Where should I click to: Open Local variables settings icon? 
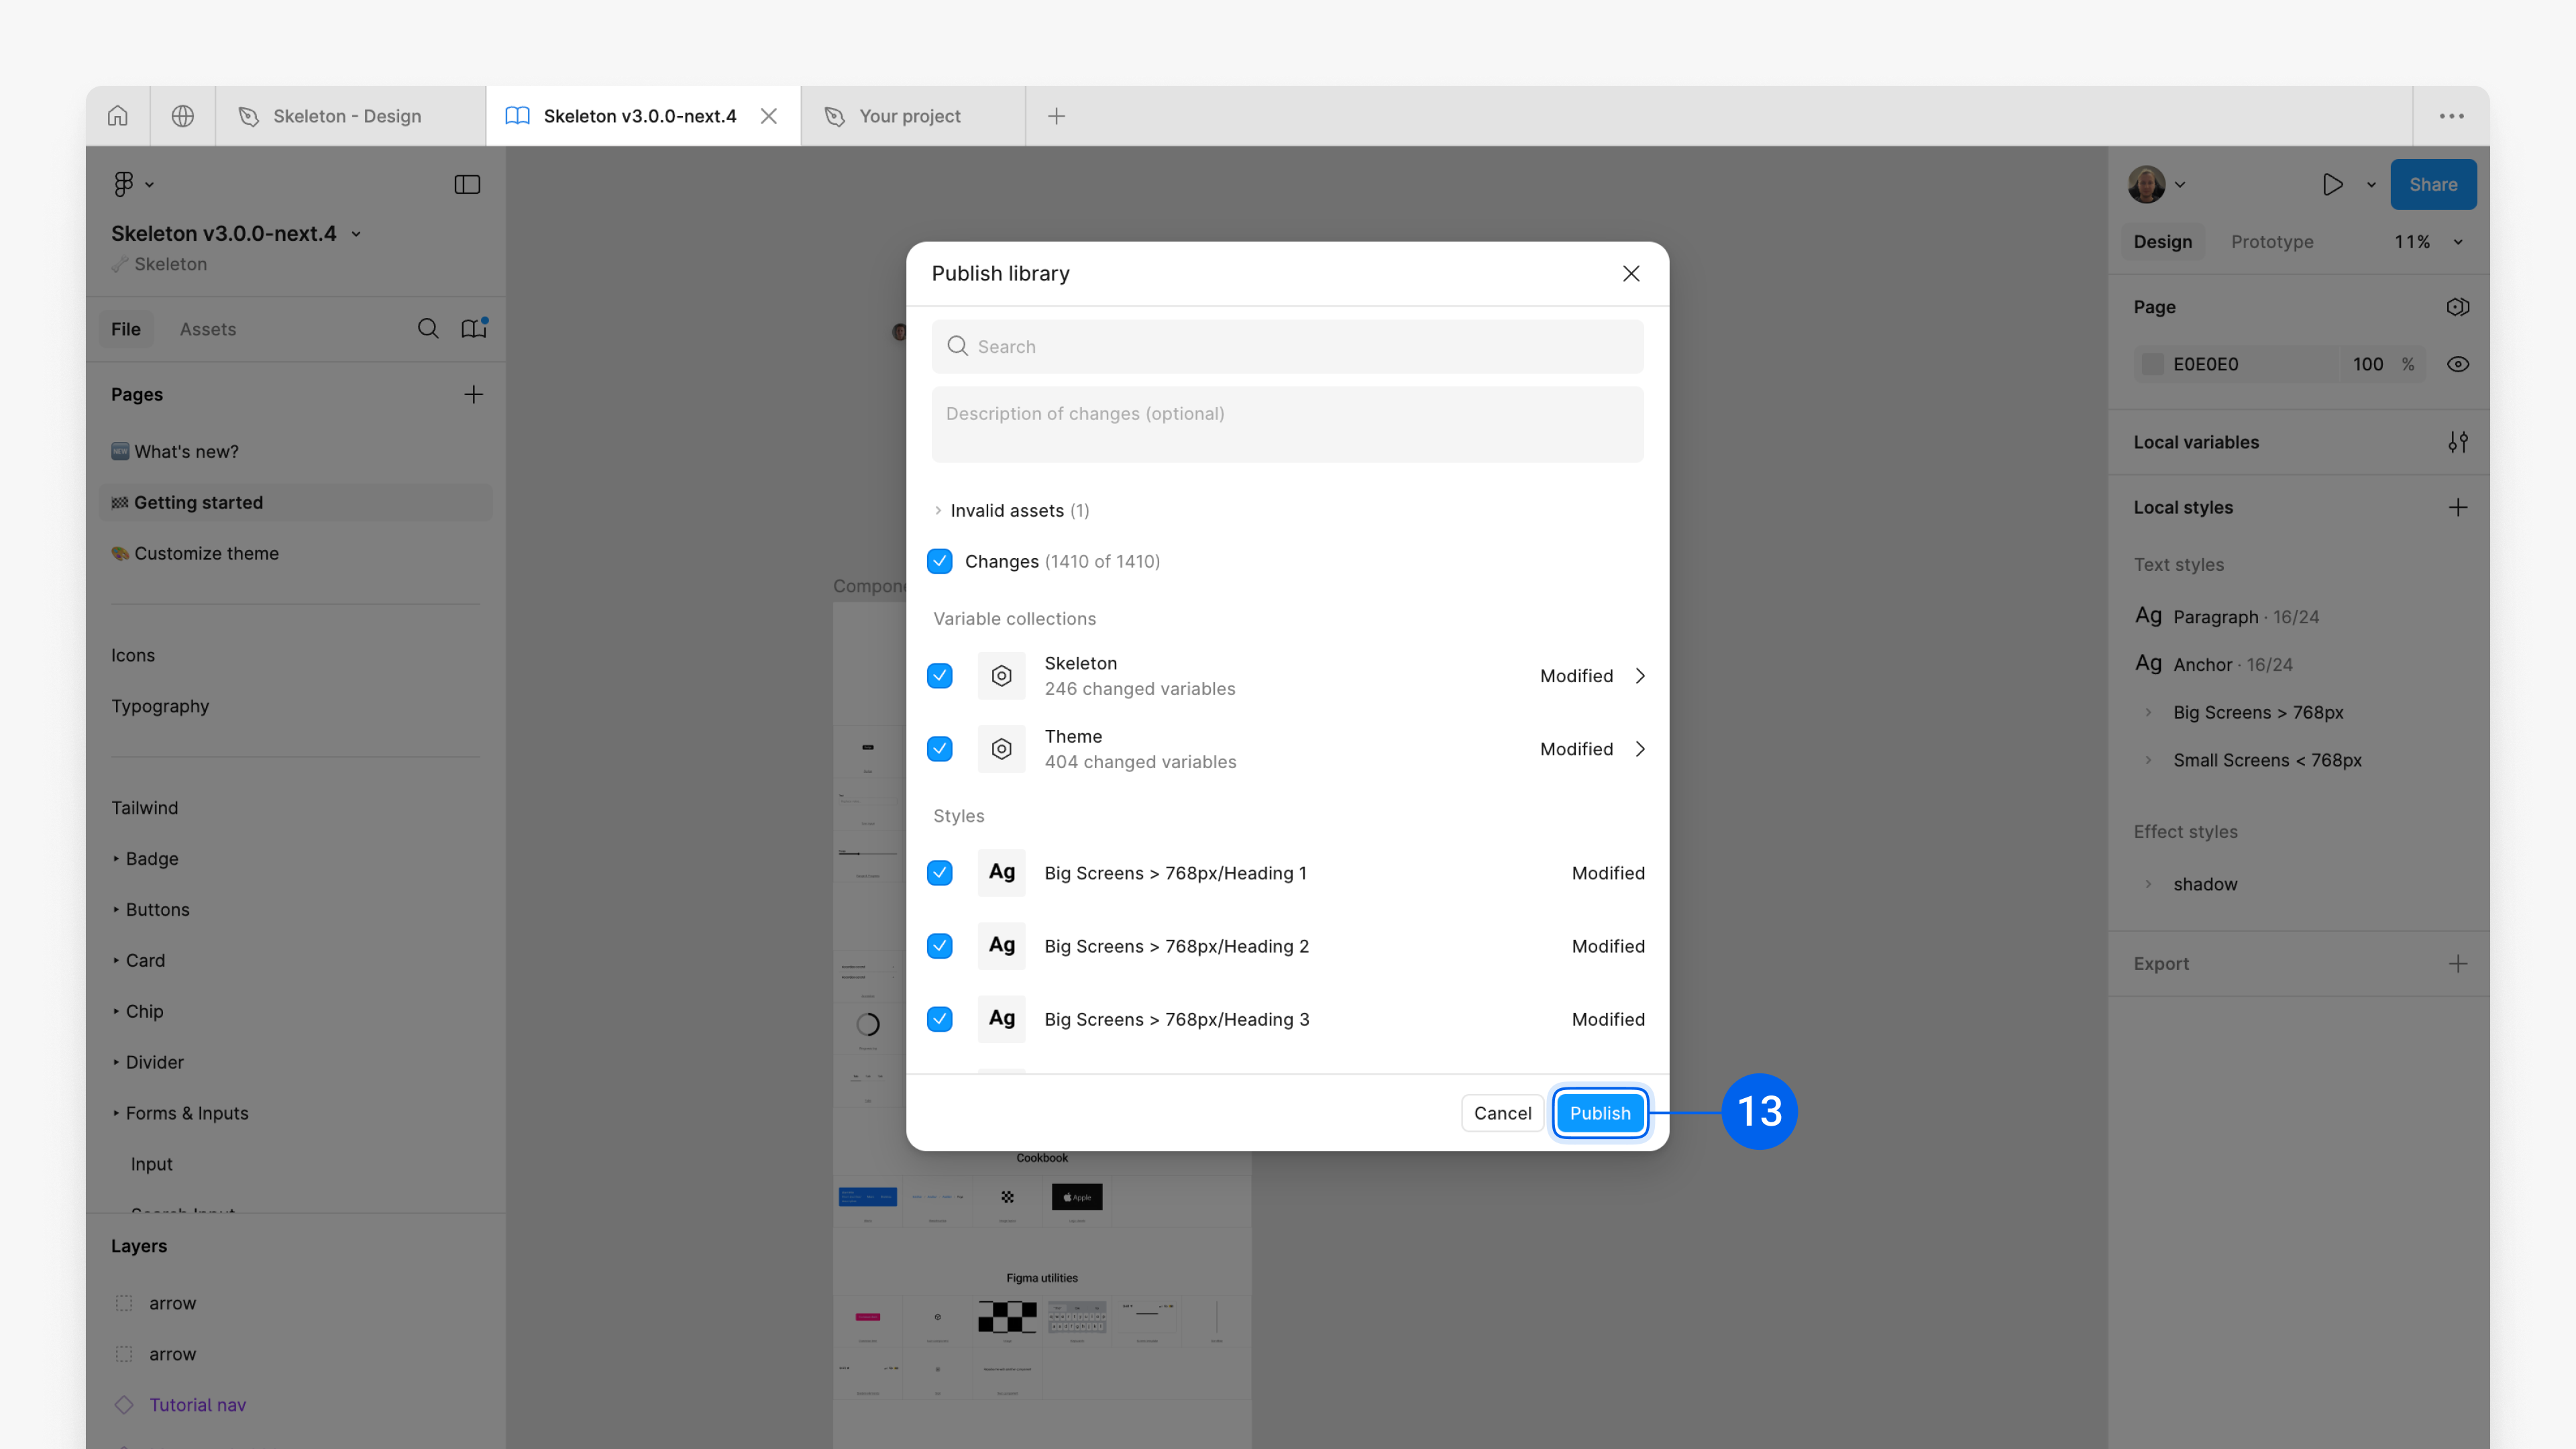click(x=2459, y=441)
